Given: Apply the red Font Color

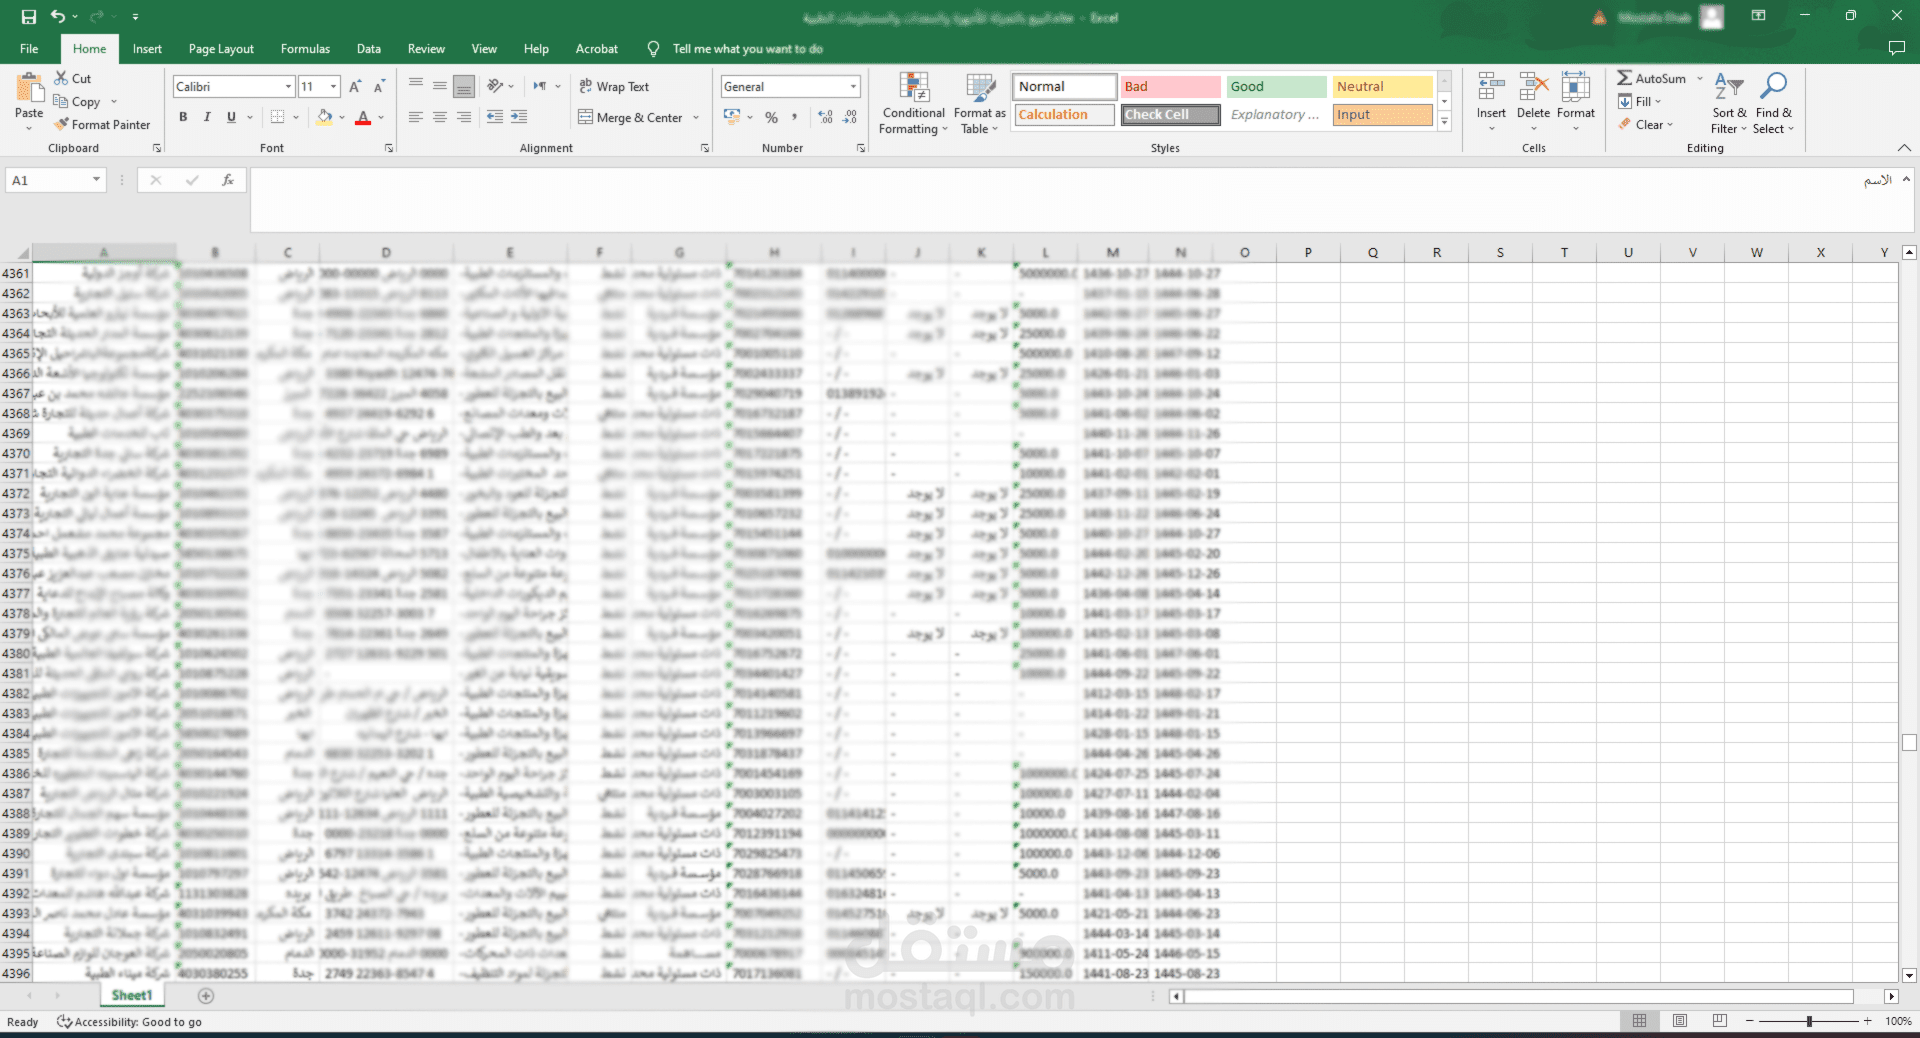Looking at the screenshot, I should click(x=363, y=117).
